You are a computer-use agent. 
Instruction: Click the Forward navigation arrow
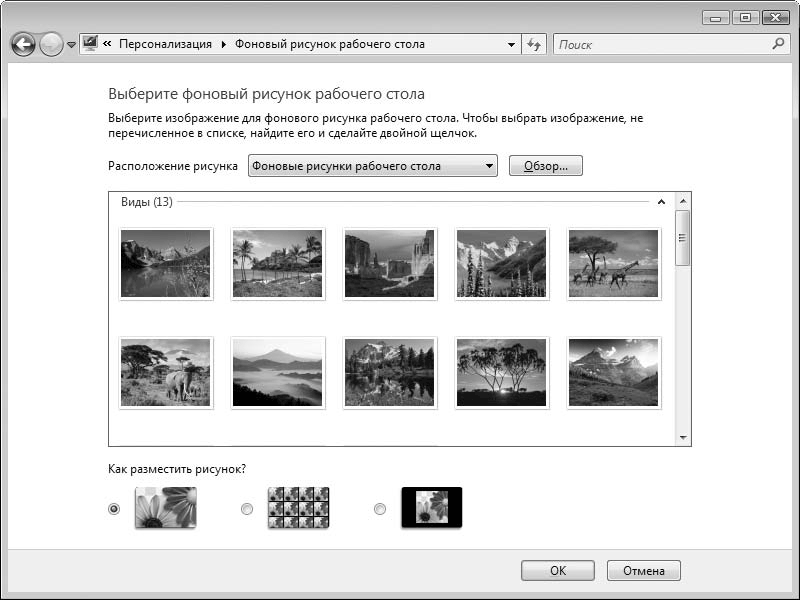point(51,45)
